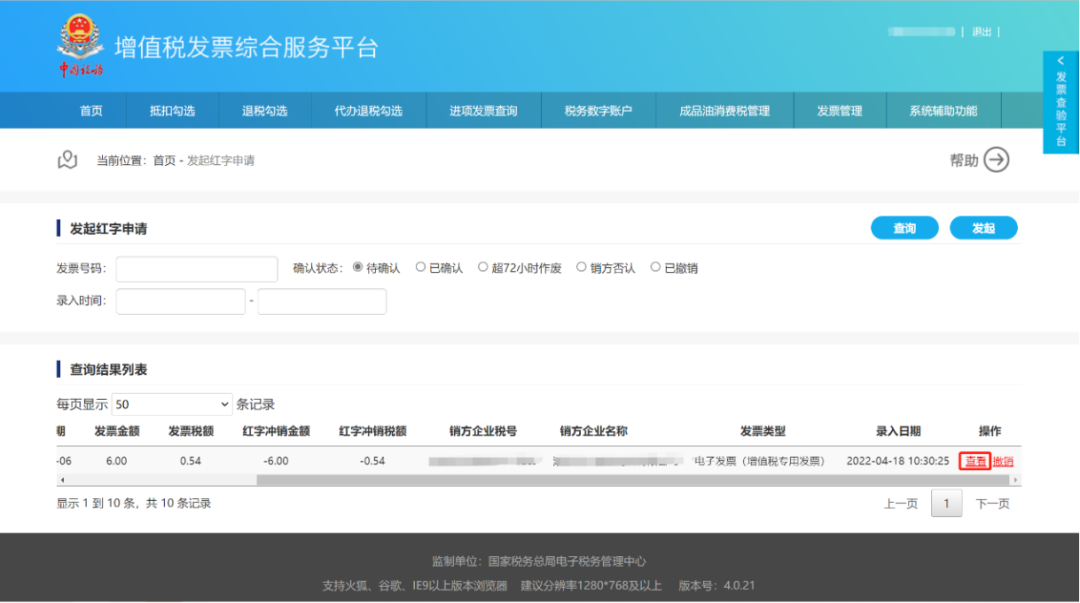Viewport: 1080px width, 603px height.
Task: Click the 撤销 link in the result row
Action: [x=1003, y=461]
